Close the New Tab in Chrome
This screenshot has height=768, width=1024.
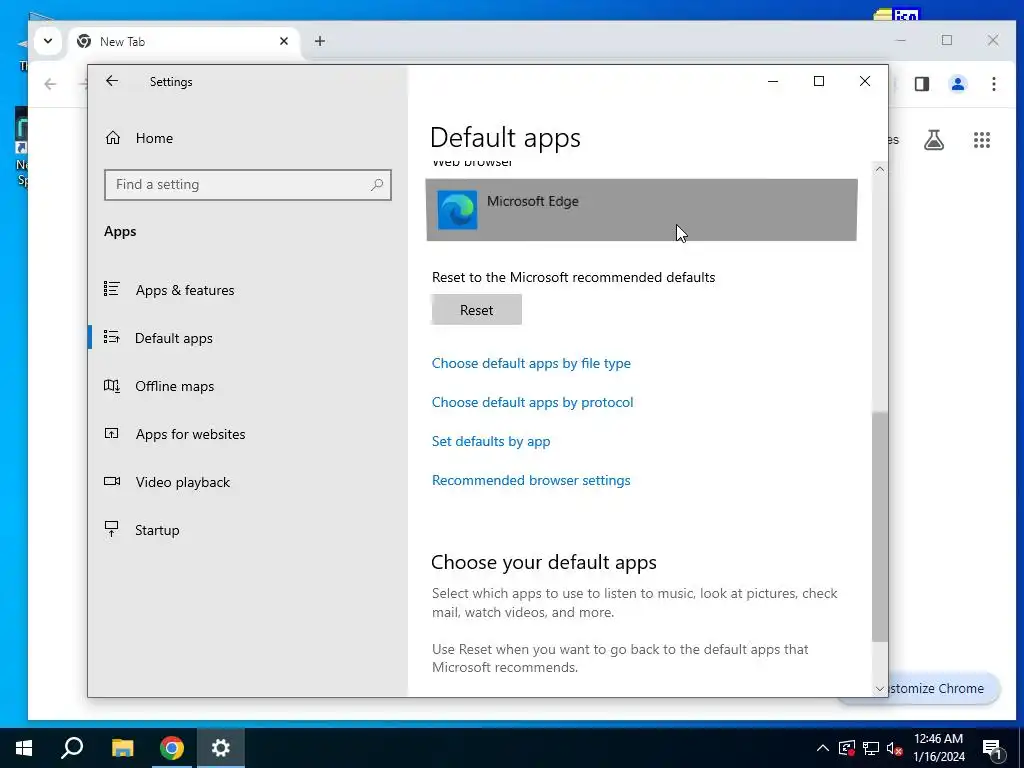click(284, 41)
